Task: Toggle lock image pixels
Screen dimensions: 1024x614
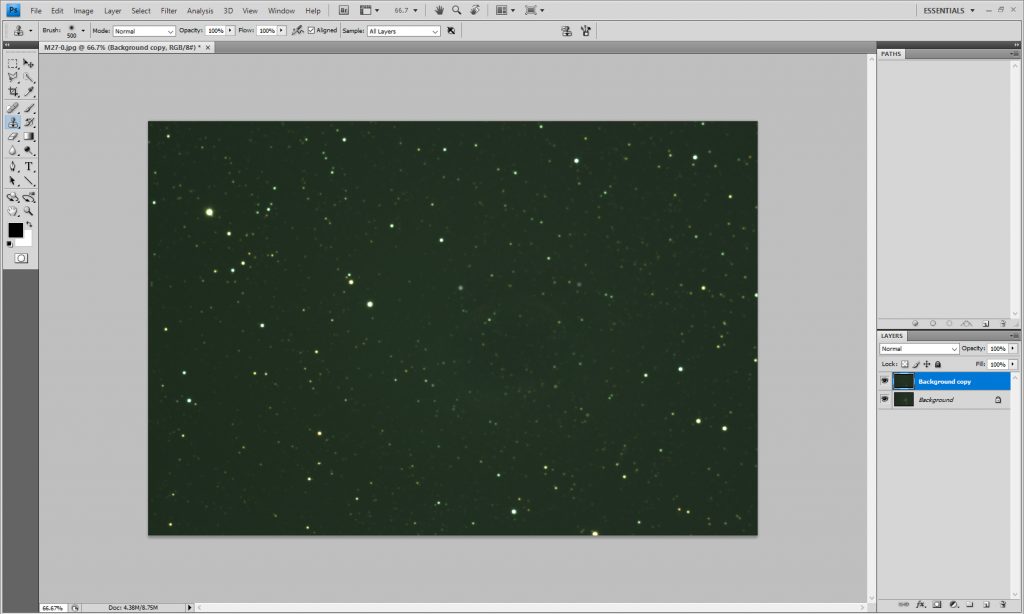Action: (916, 364)
